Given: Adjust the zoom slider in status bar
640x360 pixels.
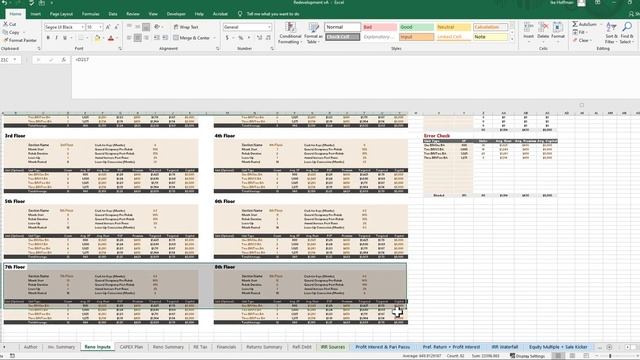Looking at the screenshot, I should 610,356.
